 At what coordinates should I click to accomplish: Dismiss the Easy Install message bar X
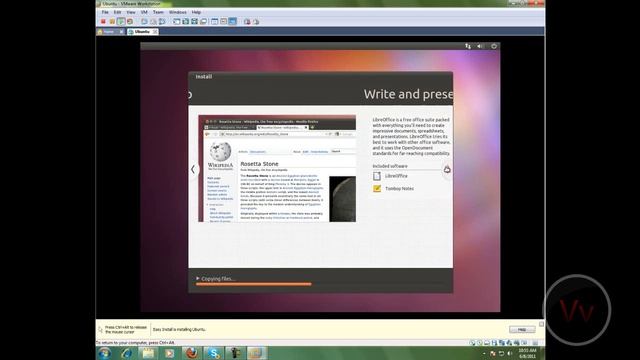(541, 324)
